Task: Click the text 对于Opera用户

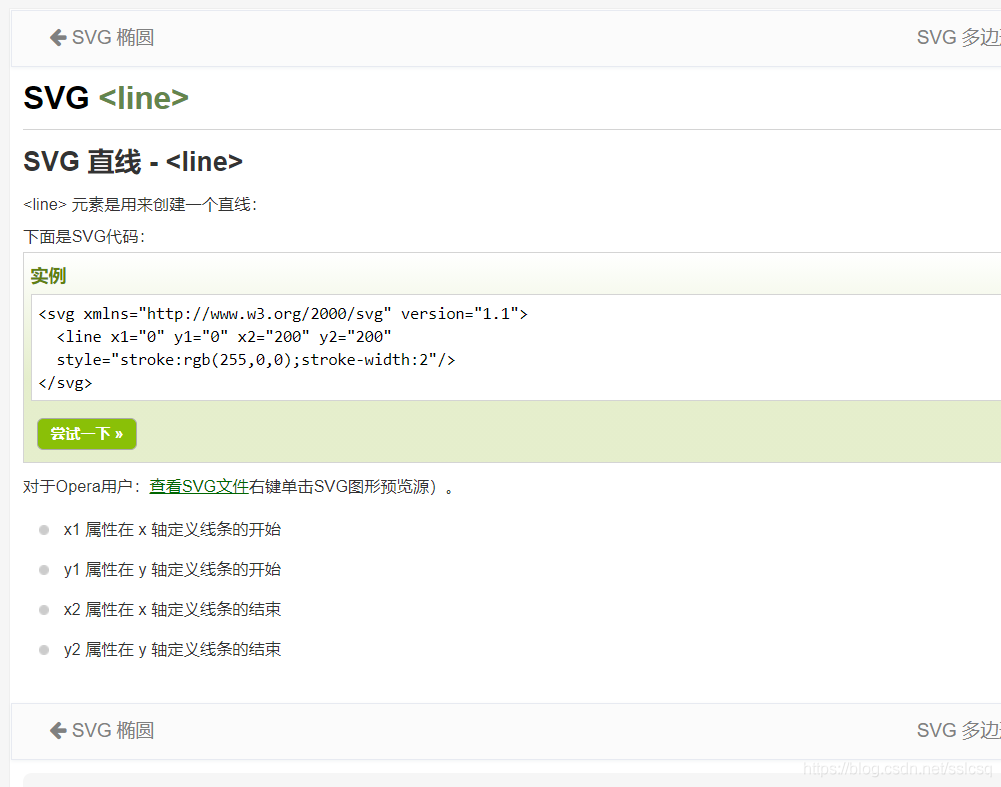Action: click(82, 486)
